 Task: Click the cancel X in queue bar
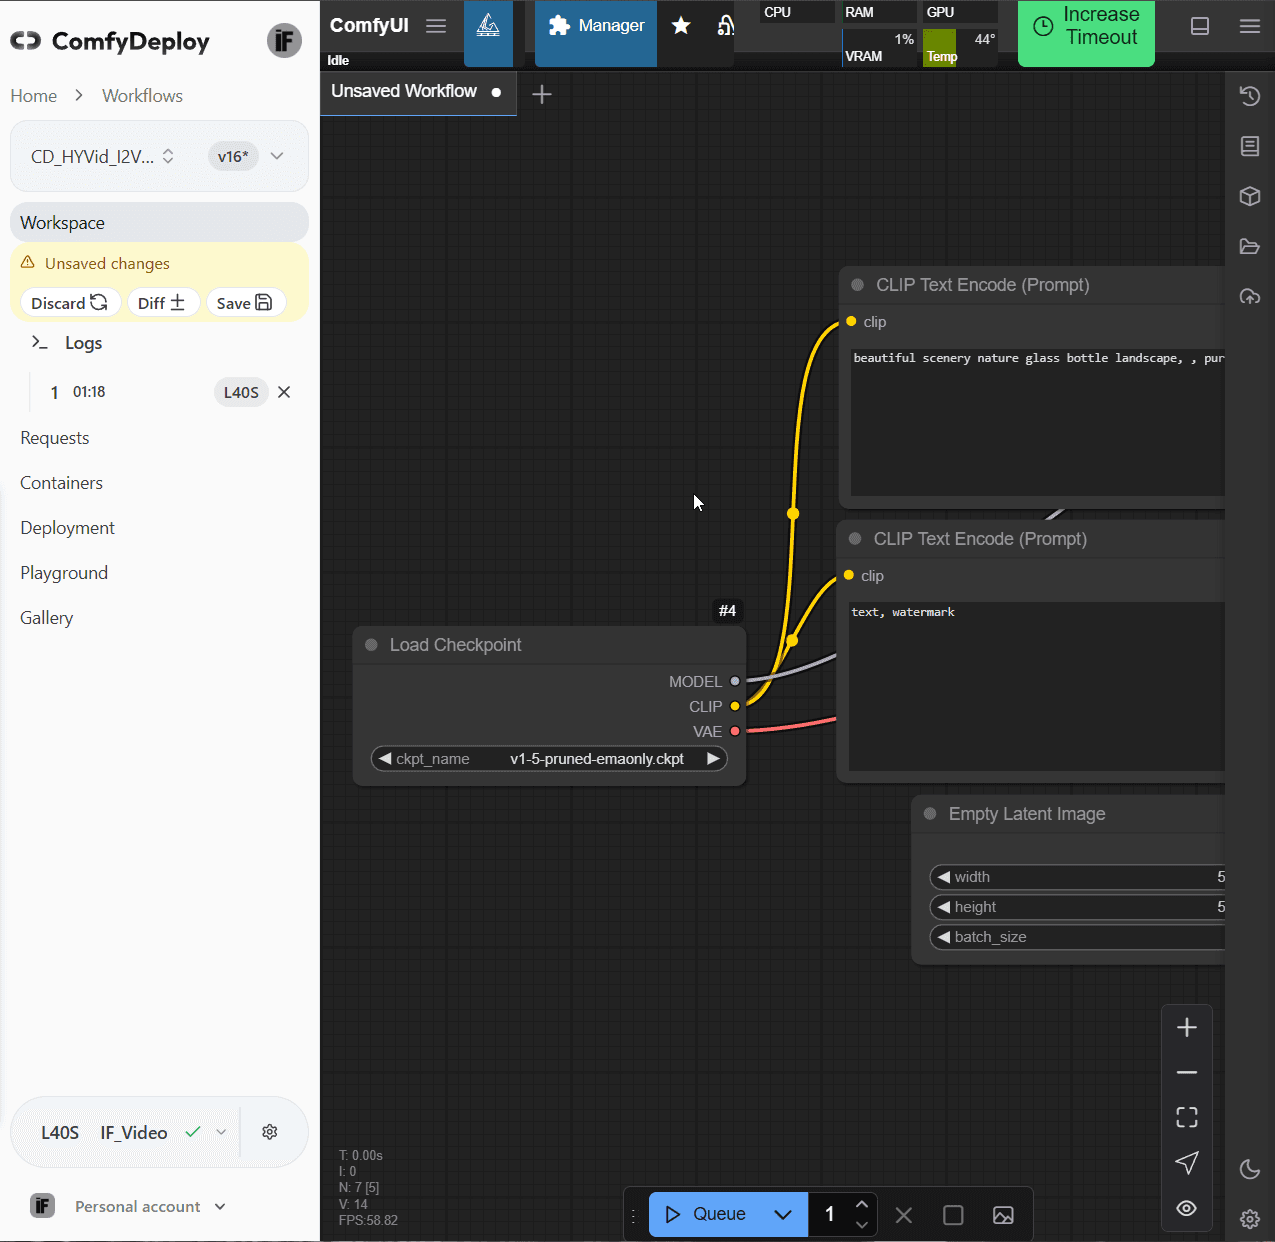[x=904, y=1215]
